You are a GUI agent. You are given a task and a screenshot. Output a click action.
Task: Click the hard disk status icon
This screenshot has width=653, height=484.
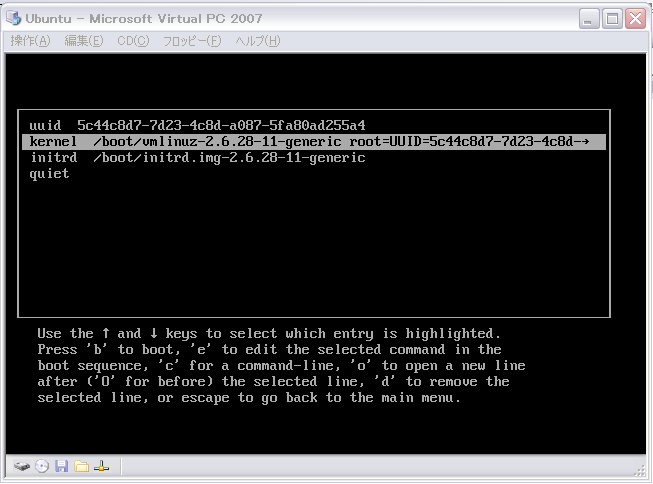22,466
